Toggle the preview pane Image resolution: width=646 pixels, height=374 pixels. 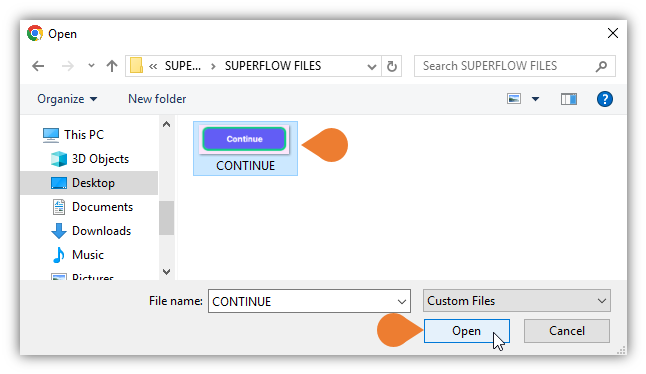pyautogui.click(x=569, y=99)
